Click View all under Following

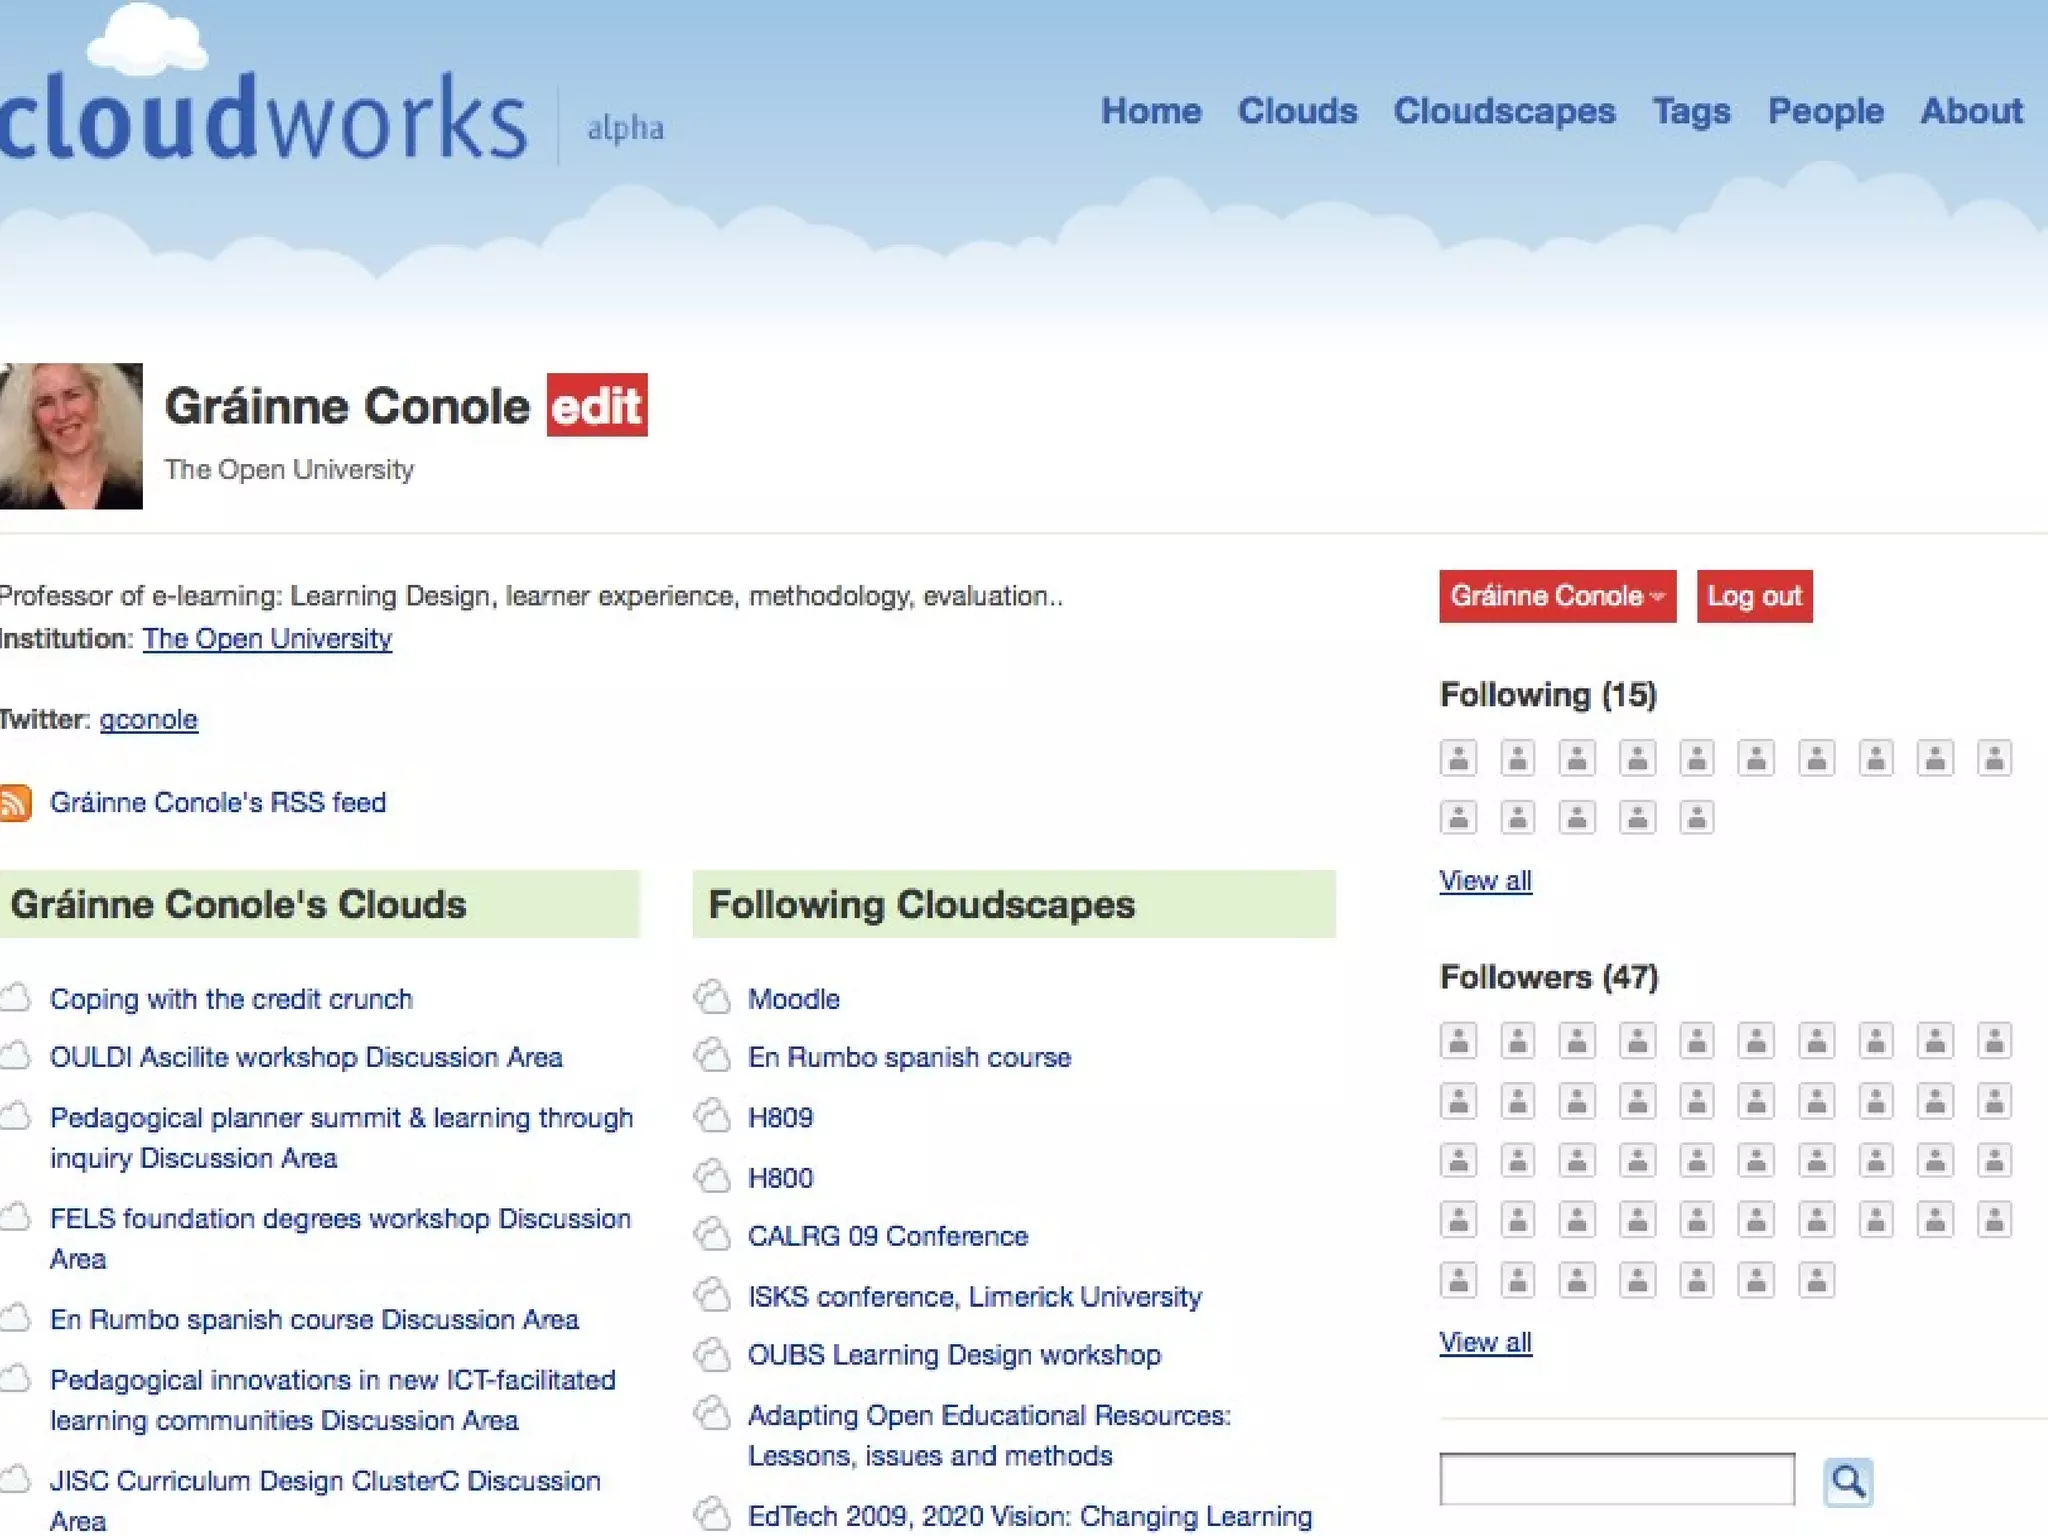click(x=1485, y=881)
